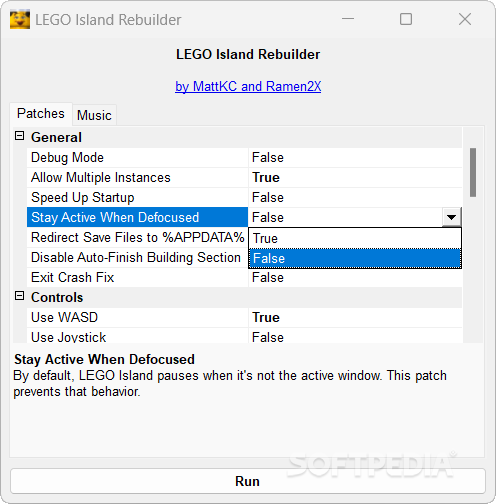
Task: Select the Patches tab
Action: (41, 114)
